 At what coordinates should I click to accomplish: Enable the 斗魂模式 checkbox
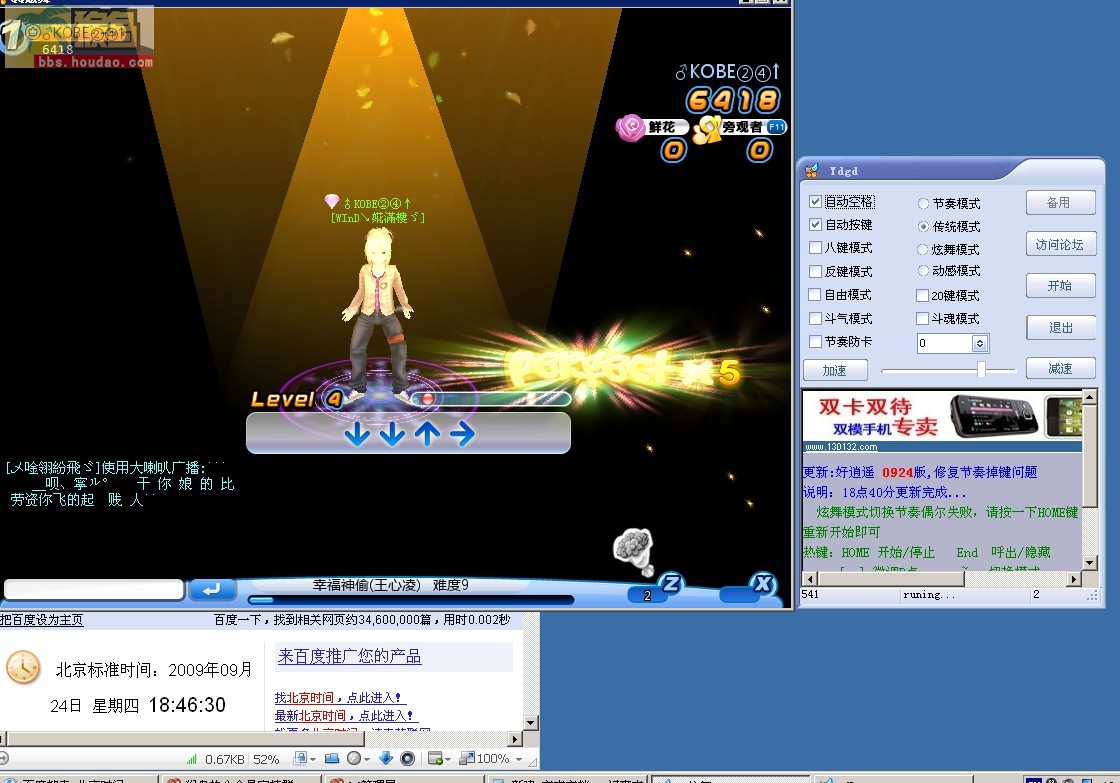click(923, 318)
